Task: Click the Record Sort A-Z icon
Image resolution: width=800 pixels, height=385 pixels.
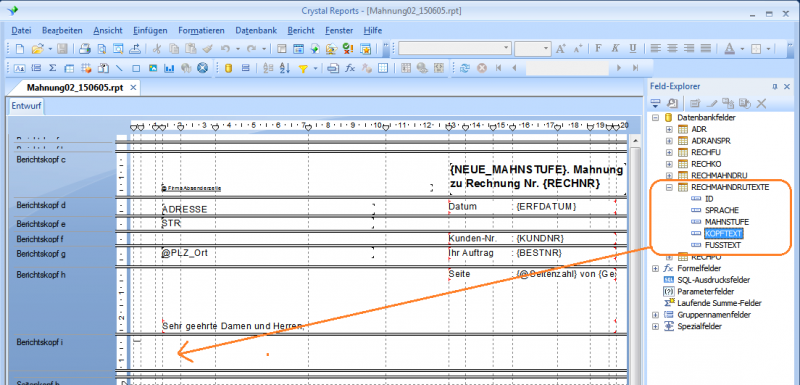Action: (285, 68)
